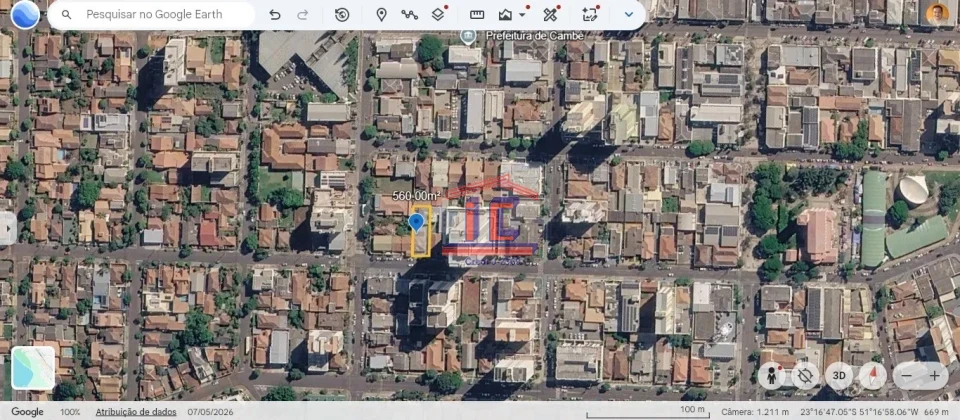Image resolution: width=960 pixels, height=420 pixels.
Task: Add a placemark with the pin tool
Action: [x=381, y=15]
